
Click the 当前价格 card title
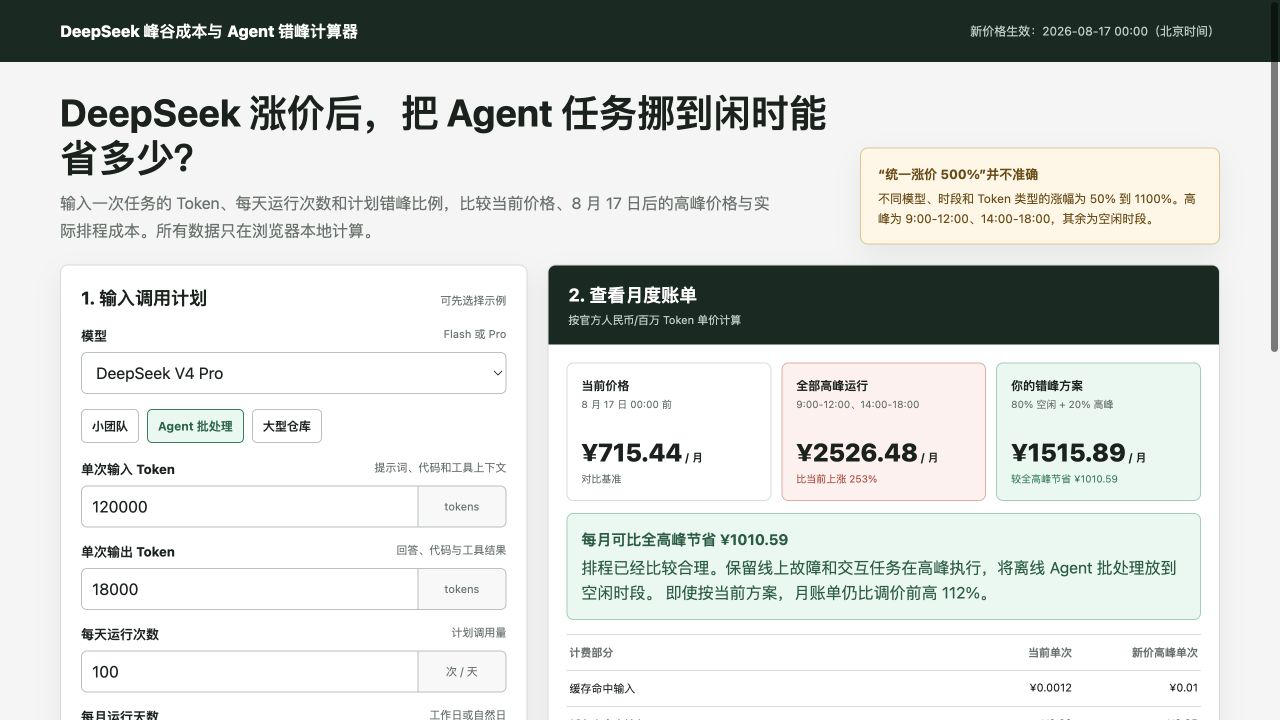click(605, 386)
